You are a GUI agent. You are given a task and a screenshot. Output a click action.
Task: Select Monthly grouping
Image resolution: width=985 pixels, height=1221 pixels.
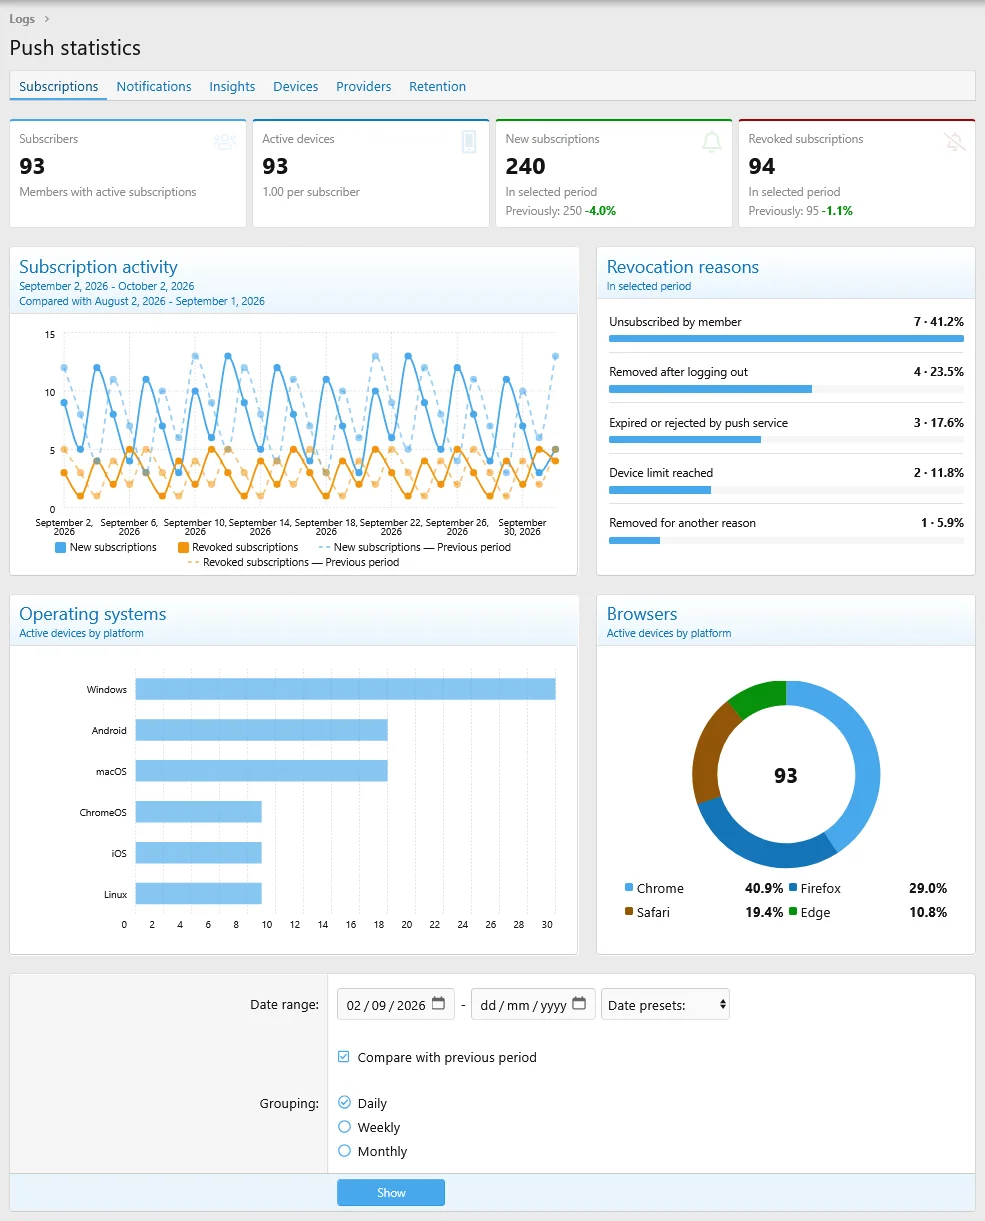point(344,1151)
